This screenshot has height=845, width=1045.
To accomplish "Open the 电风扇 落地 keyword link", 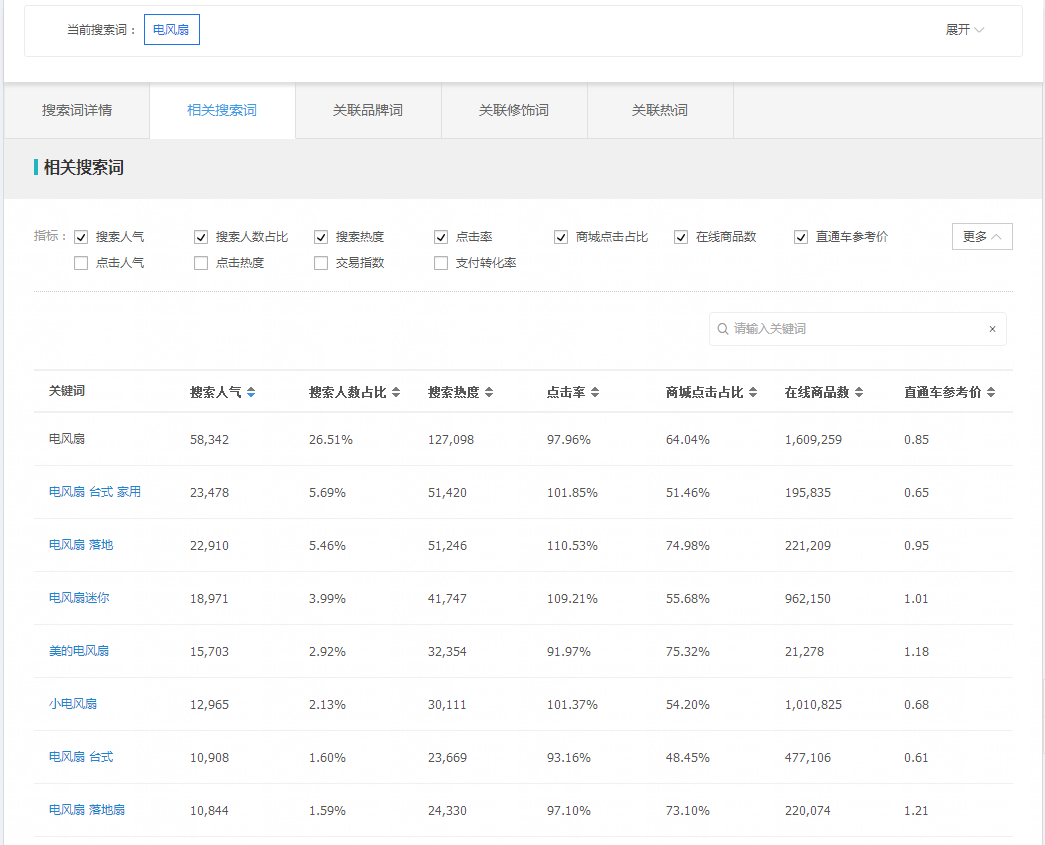I will [x=81, y=545].
